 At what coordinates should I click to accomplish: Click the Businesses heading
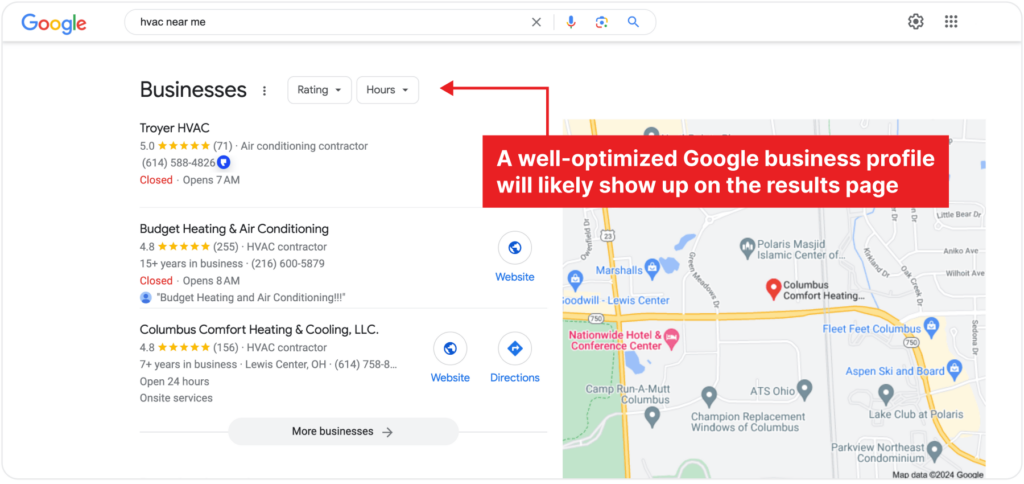pyautogui.click(x=193, y=89)
